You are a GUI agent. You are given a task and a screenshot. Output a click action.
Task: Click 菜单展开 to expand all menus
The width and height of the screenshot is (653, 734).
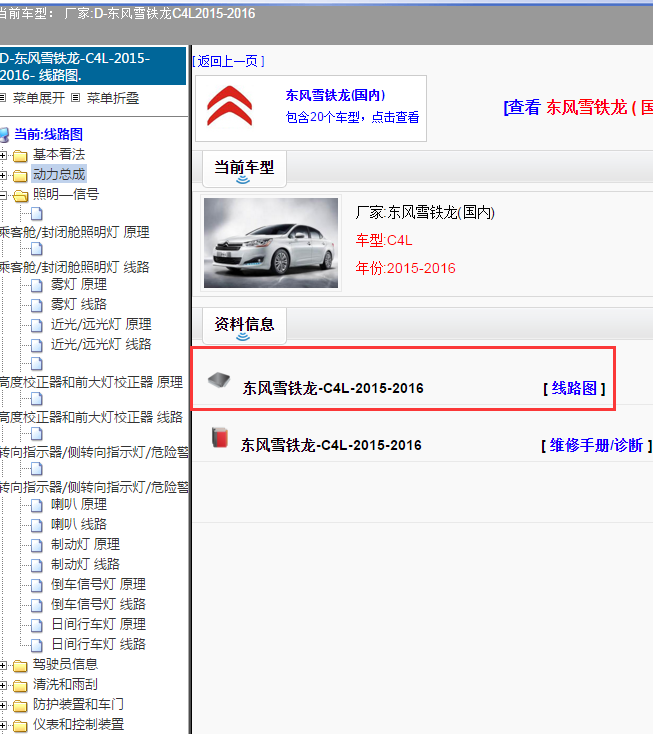pyautogui.click(x=38, y=98)
